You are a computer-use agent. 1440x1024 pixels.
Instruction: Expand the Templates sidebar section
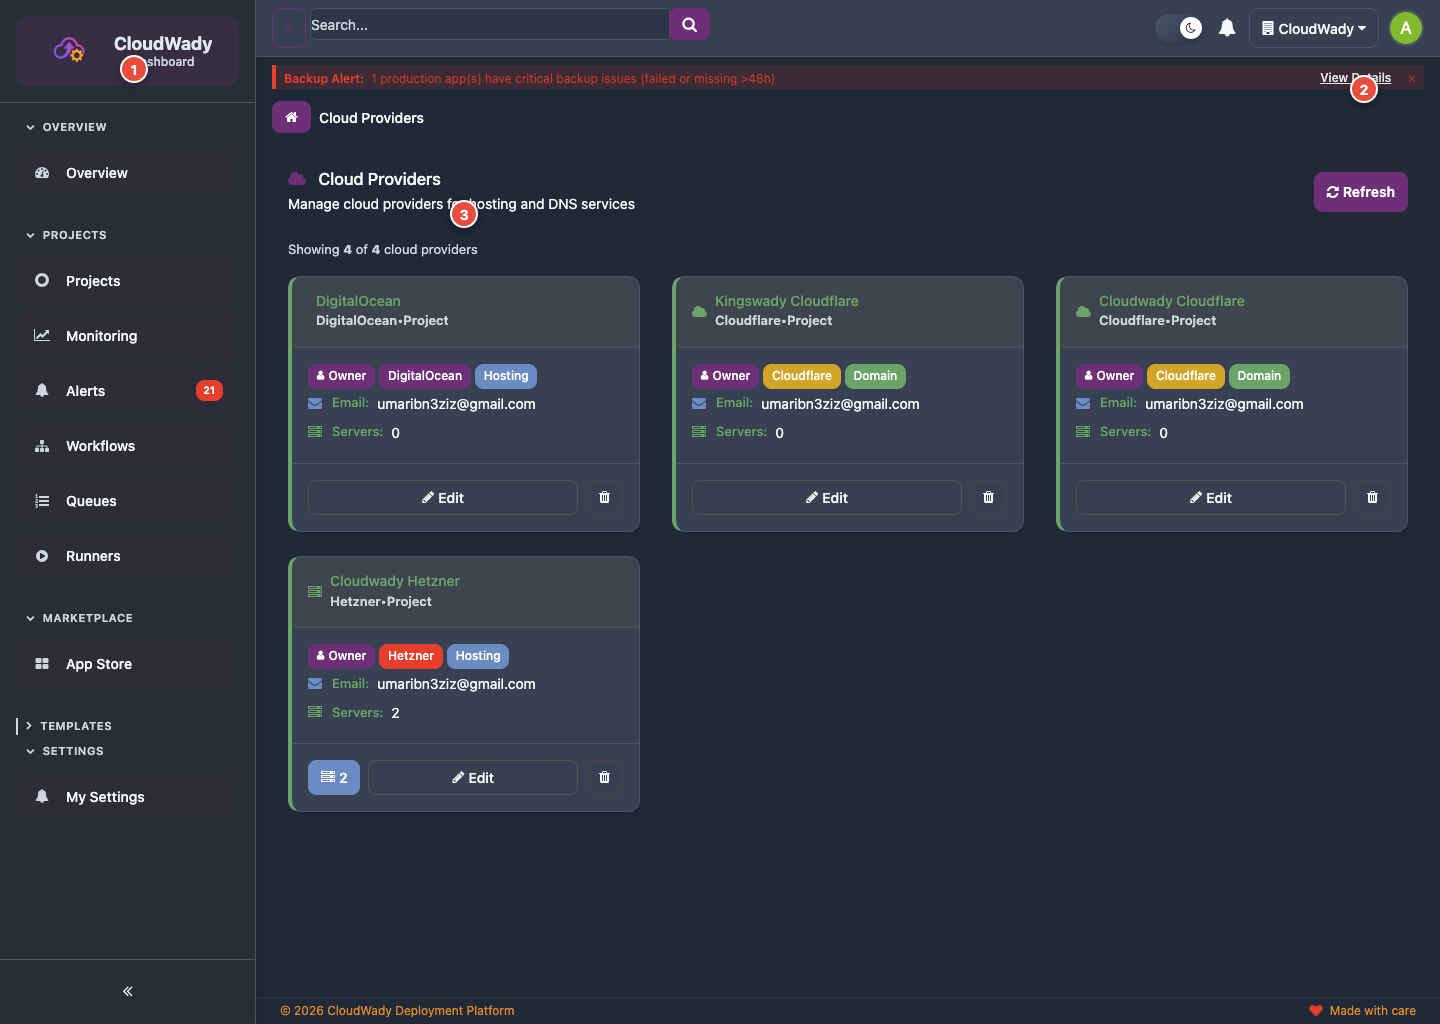75,726
